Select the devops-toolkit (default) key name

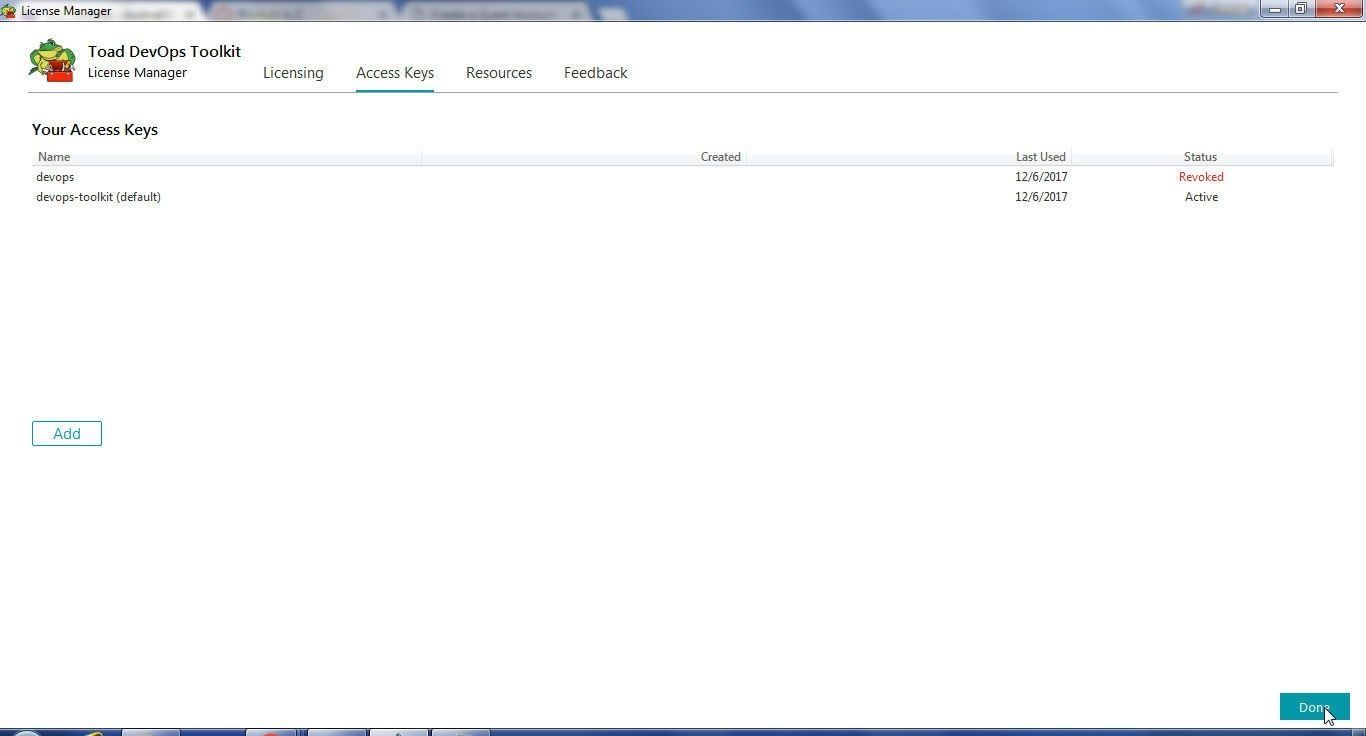click(x=98, y=197)
